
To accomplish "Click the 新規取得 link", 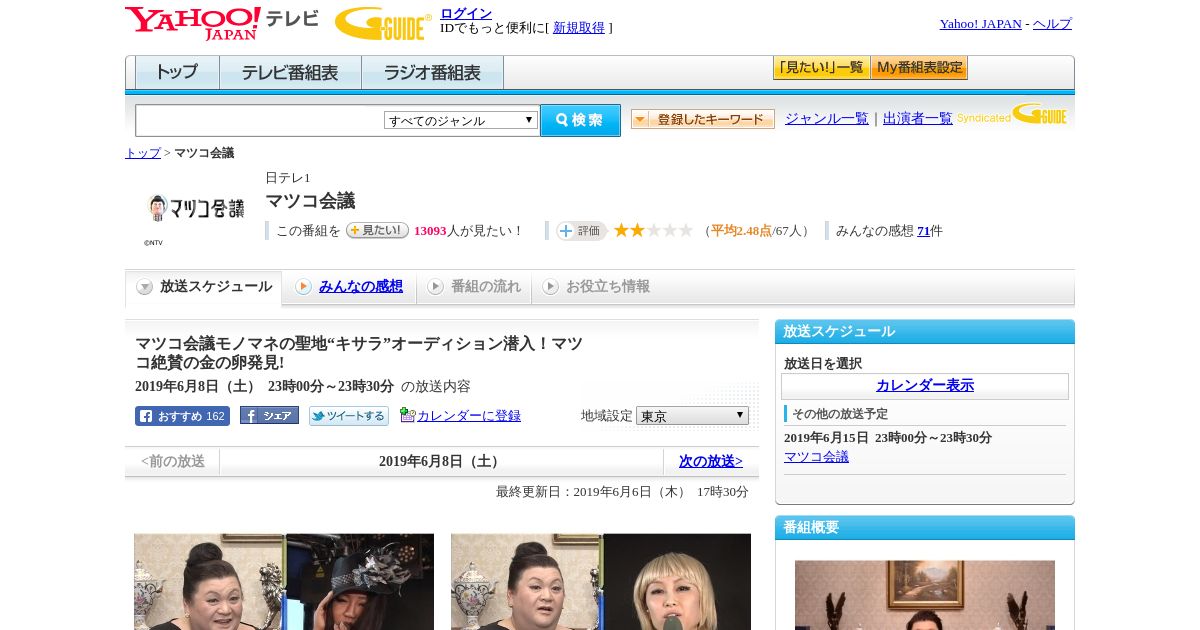I will pyautogui.click(x=579, y=28).
